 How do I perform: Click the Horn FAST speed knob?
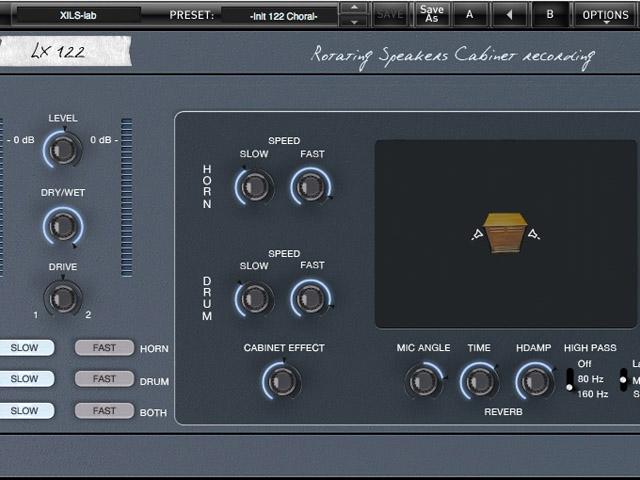[311, 186]
